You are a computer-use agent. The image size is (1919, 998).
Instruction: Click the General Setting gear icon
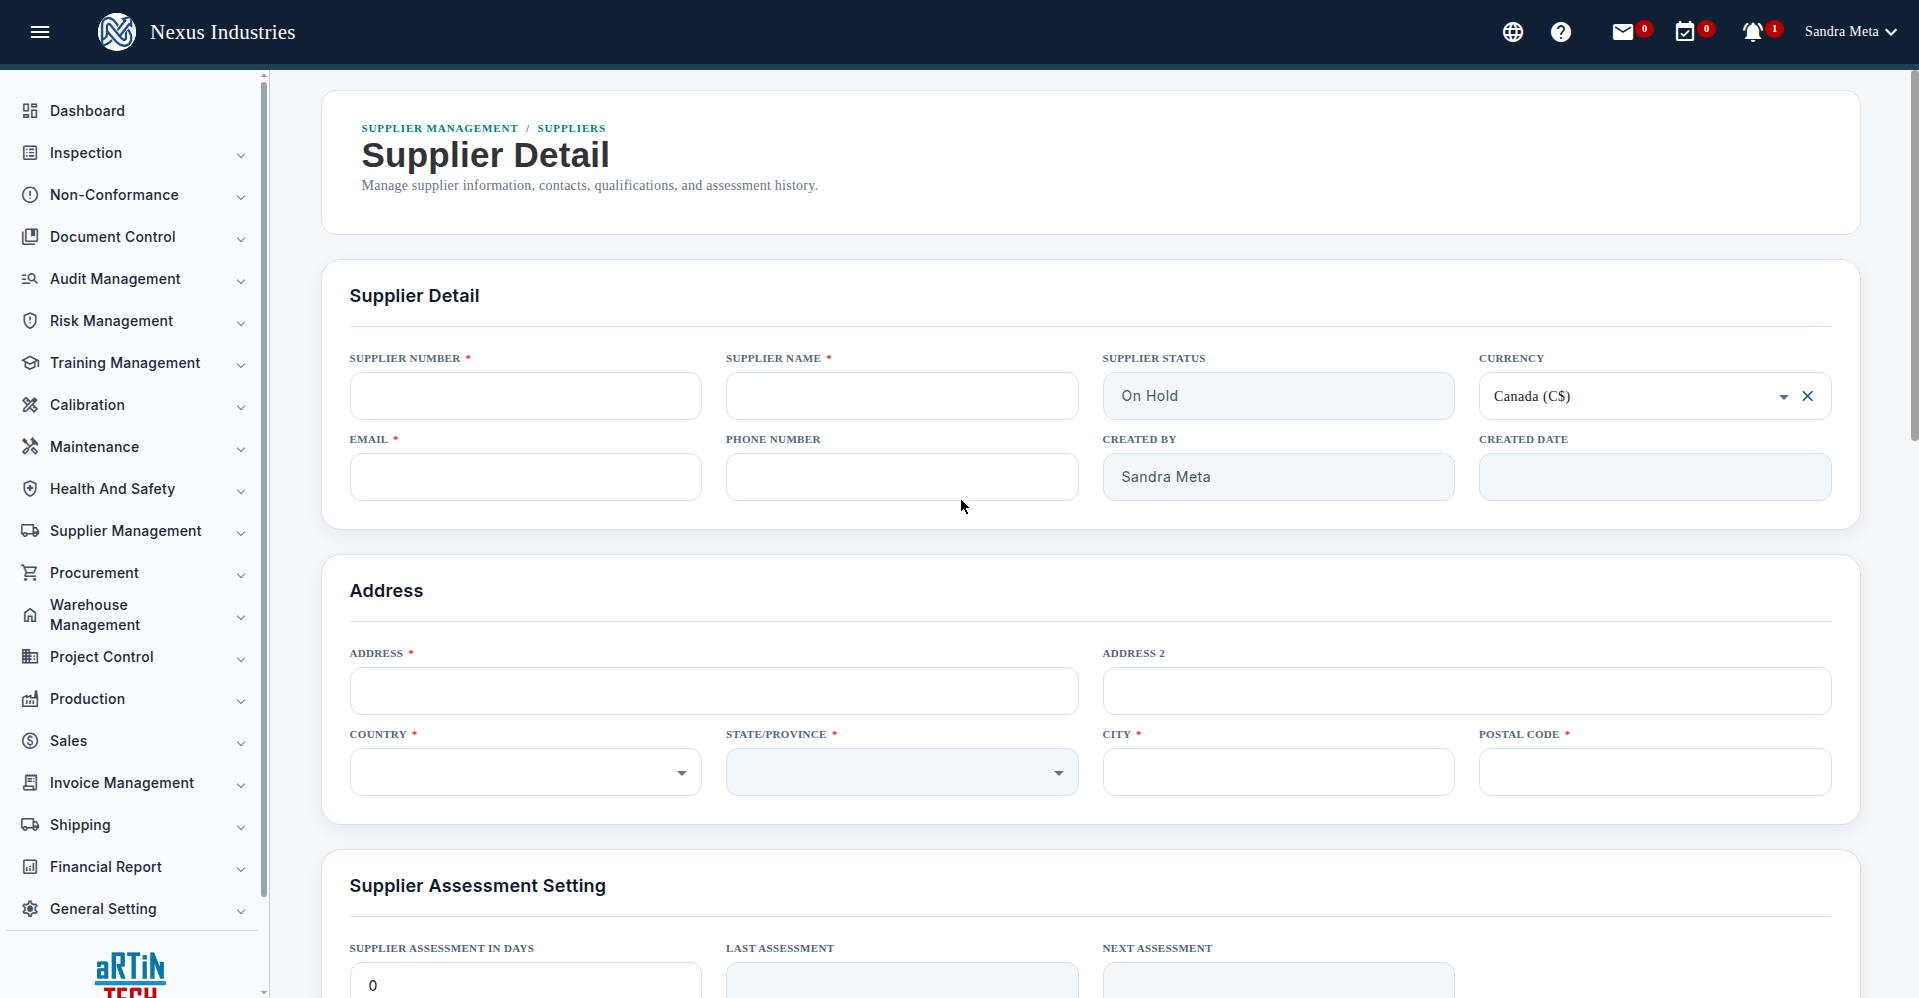click(30, 909)
